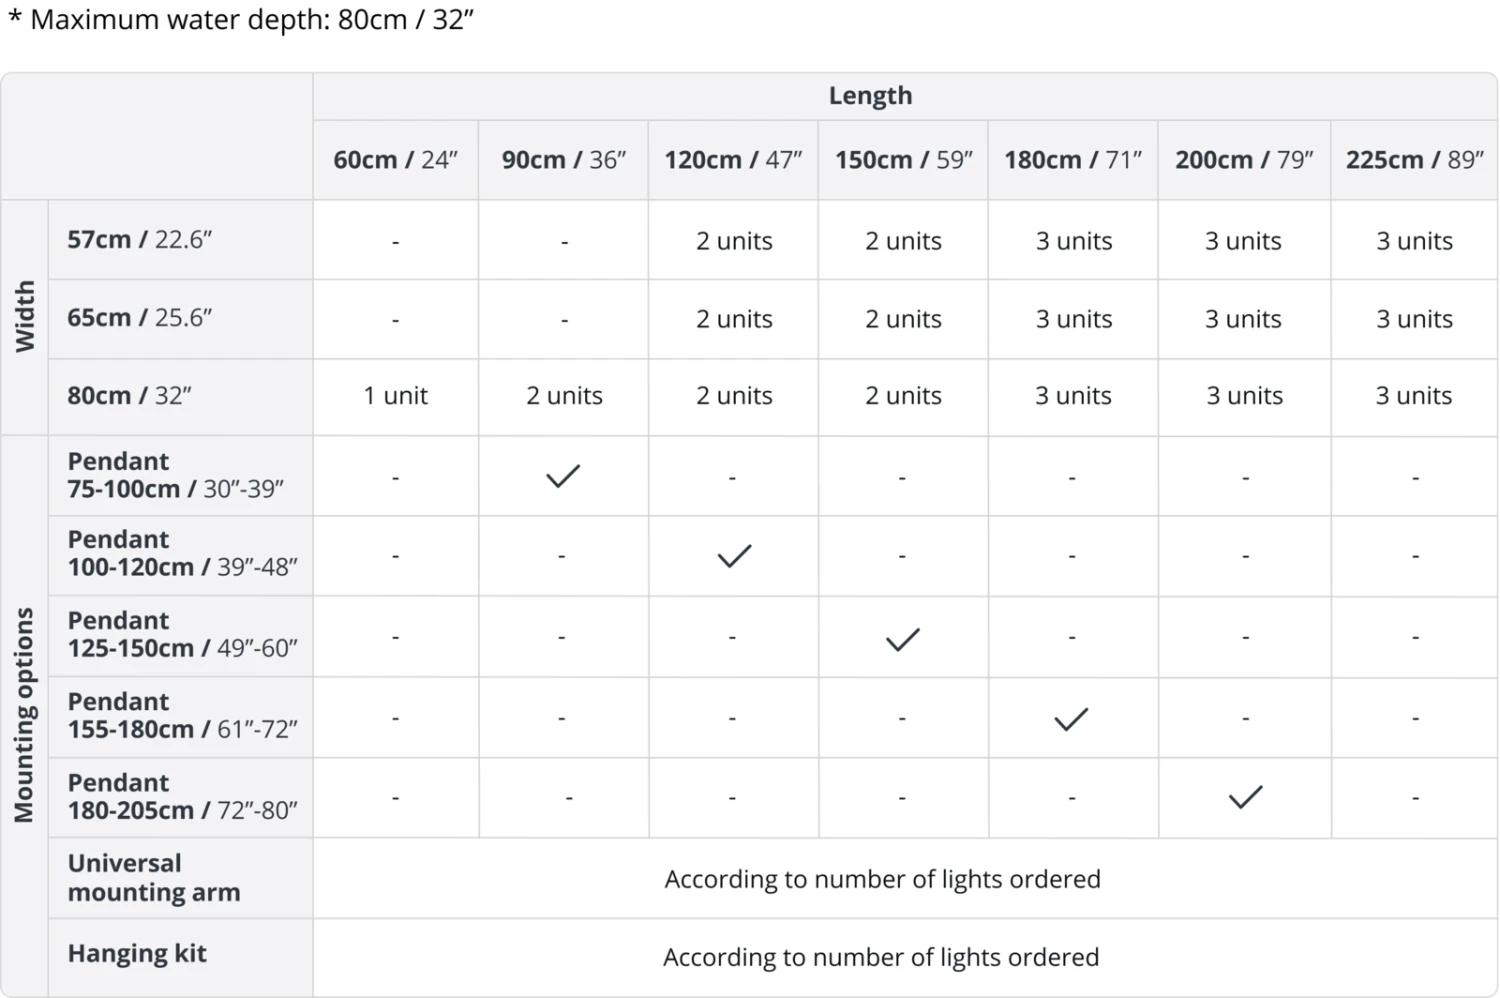Select the 120cm / 47″ column header
The width and height of the screenshot is (1500, 998).
pyautogui.click(x=733, y=160)
